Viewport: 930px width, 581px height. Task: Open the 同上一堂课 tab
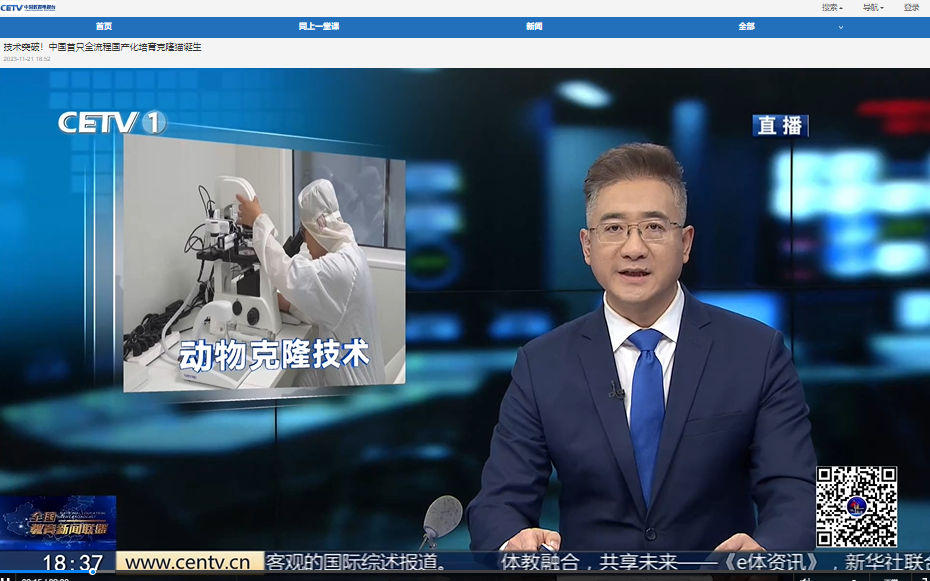coord(319,27)
